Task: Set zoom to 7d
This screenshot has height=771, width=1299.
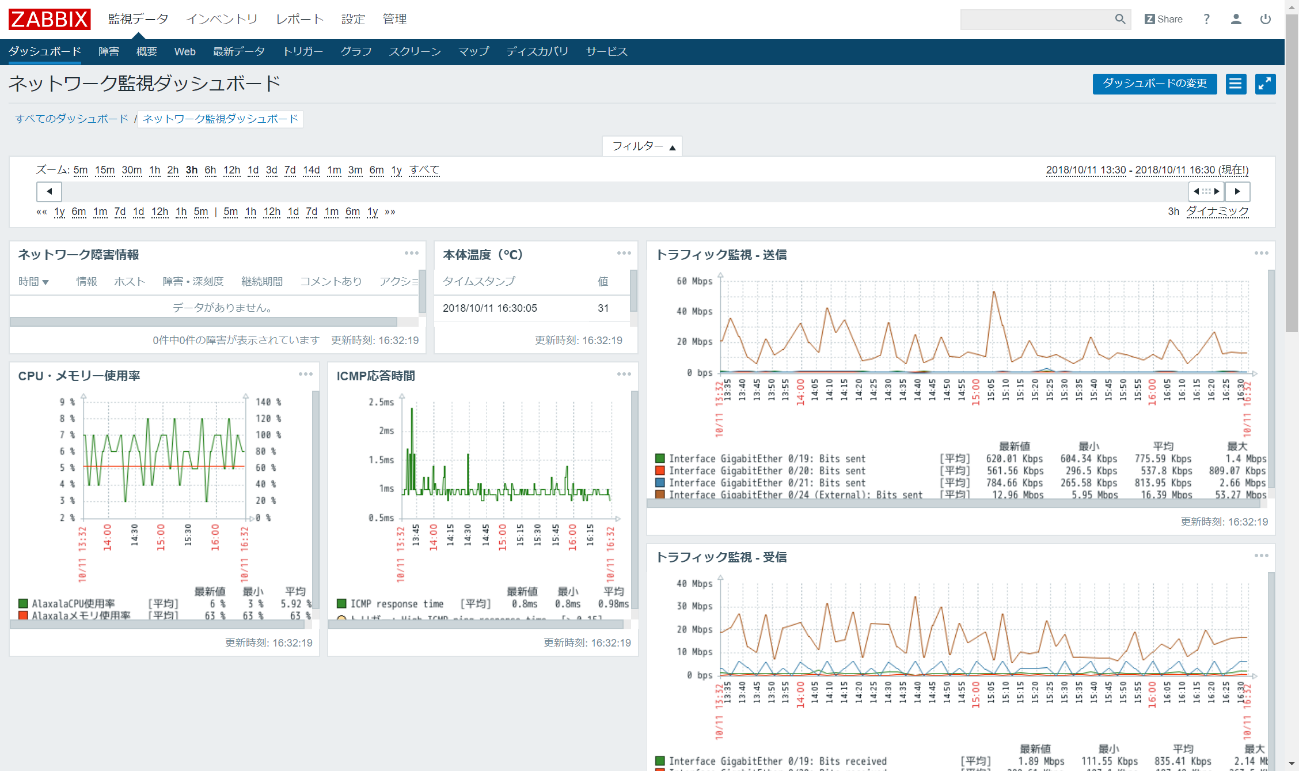Action: click(290, 170)
